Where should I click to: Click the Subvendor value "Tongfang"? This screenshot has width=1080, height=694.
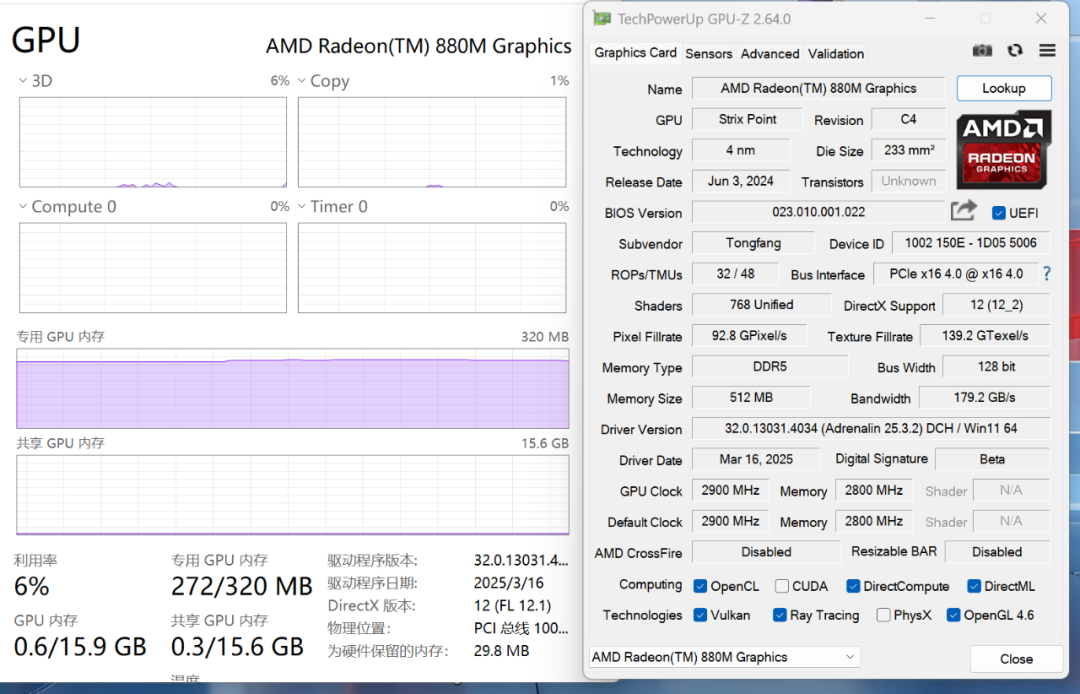(753, 243)
